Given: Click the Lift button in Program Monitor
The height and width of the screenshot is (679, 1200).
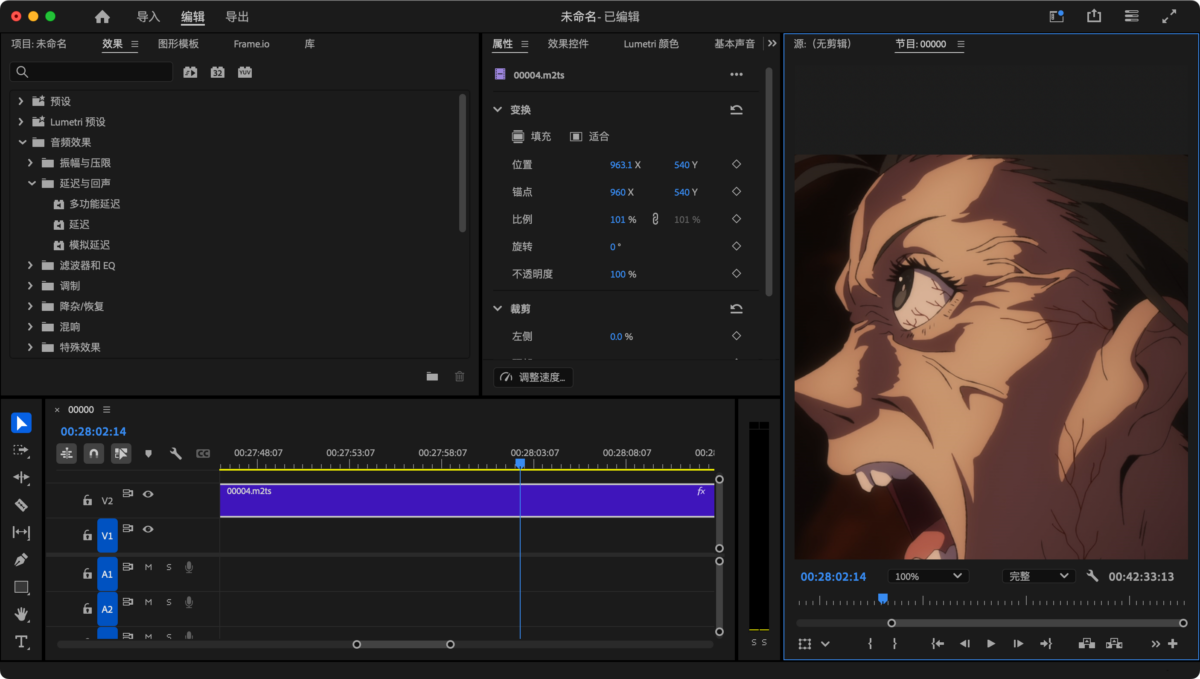Looking at the screenshot, I should tap(1087, 644).
